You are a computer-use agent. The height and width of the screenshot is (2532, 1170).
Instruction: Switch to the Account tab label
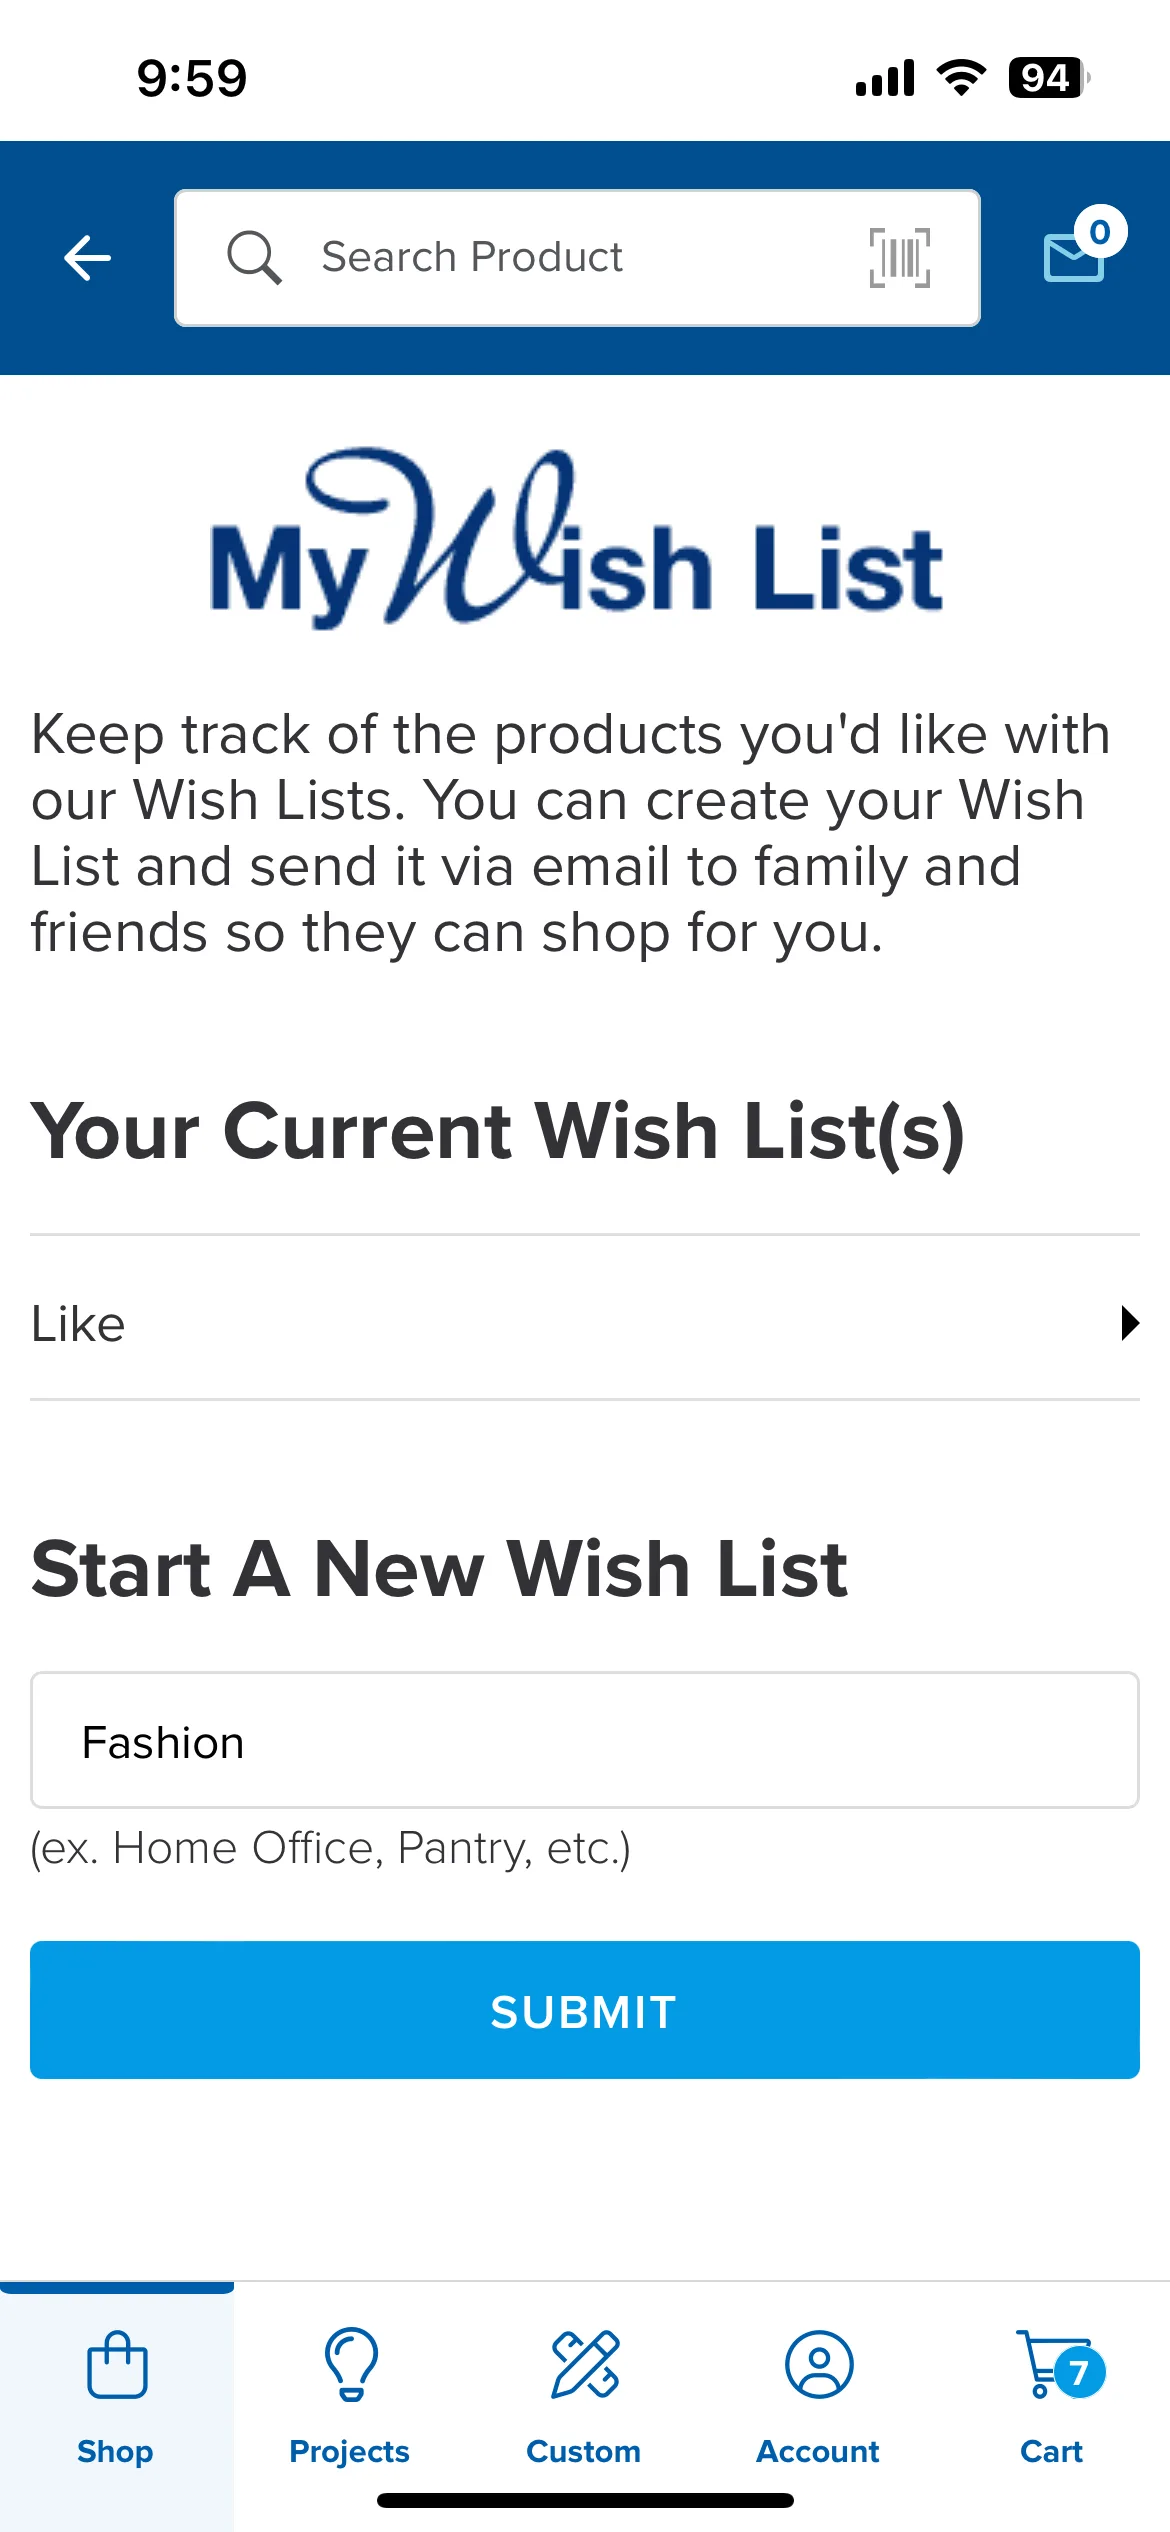click(818, 2451)
